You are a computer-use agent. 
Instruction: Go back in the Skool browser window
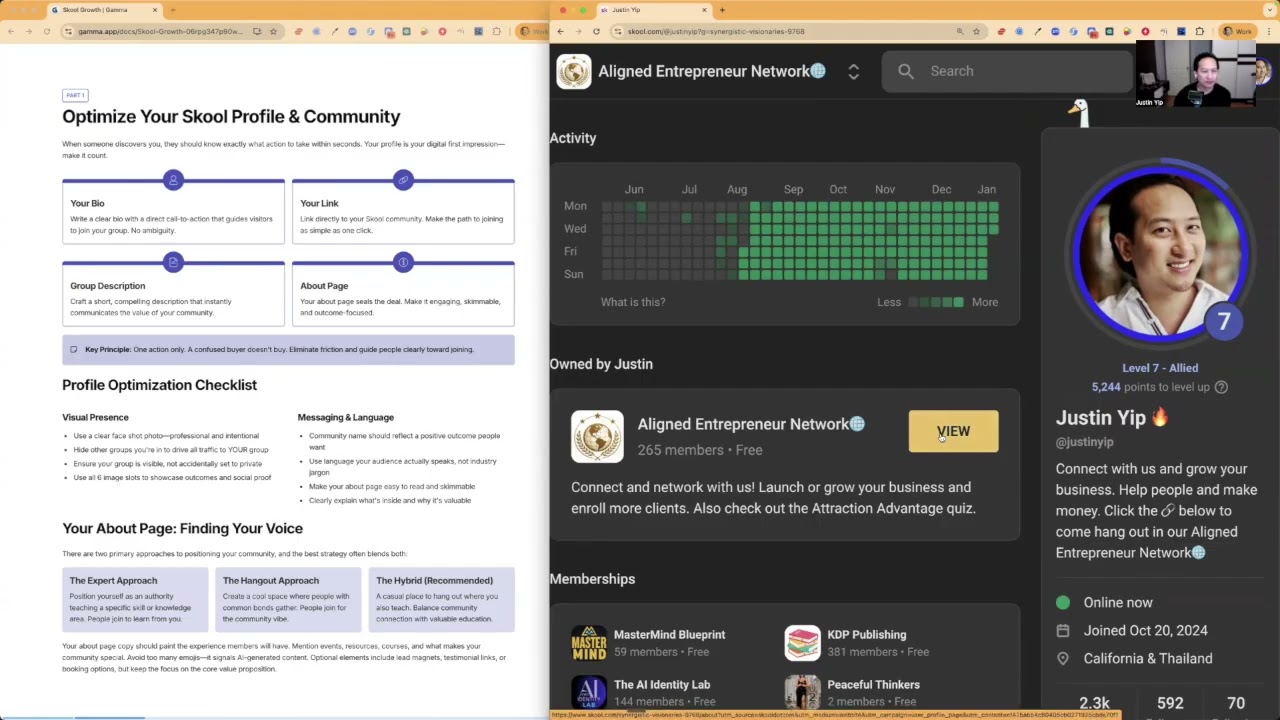coord(561,31)
